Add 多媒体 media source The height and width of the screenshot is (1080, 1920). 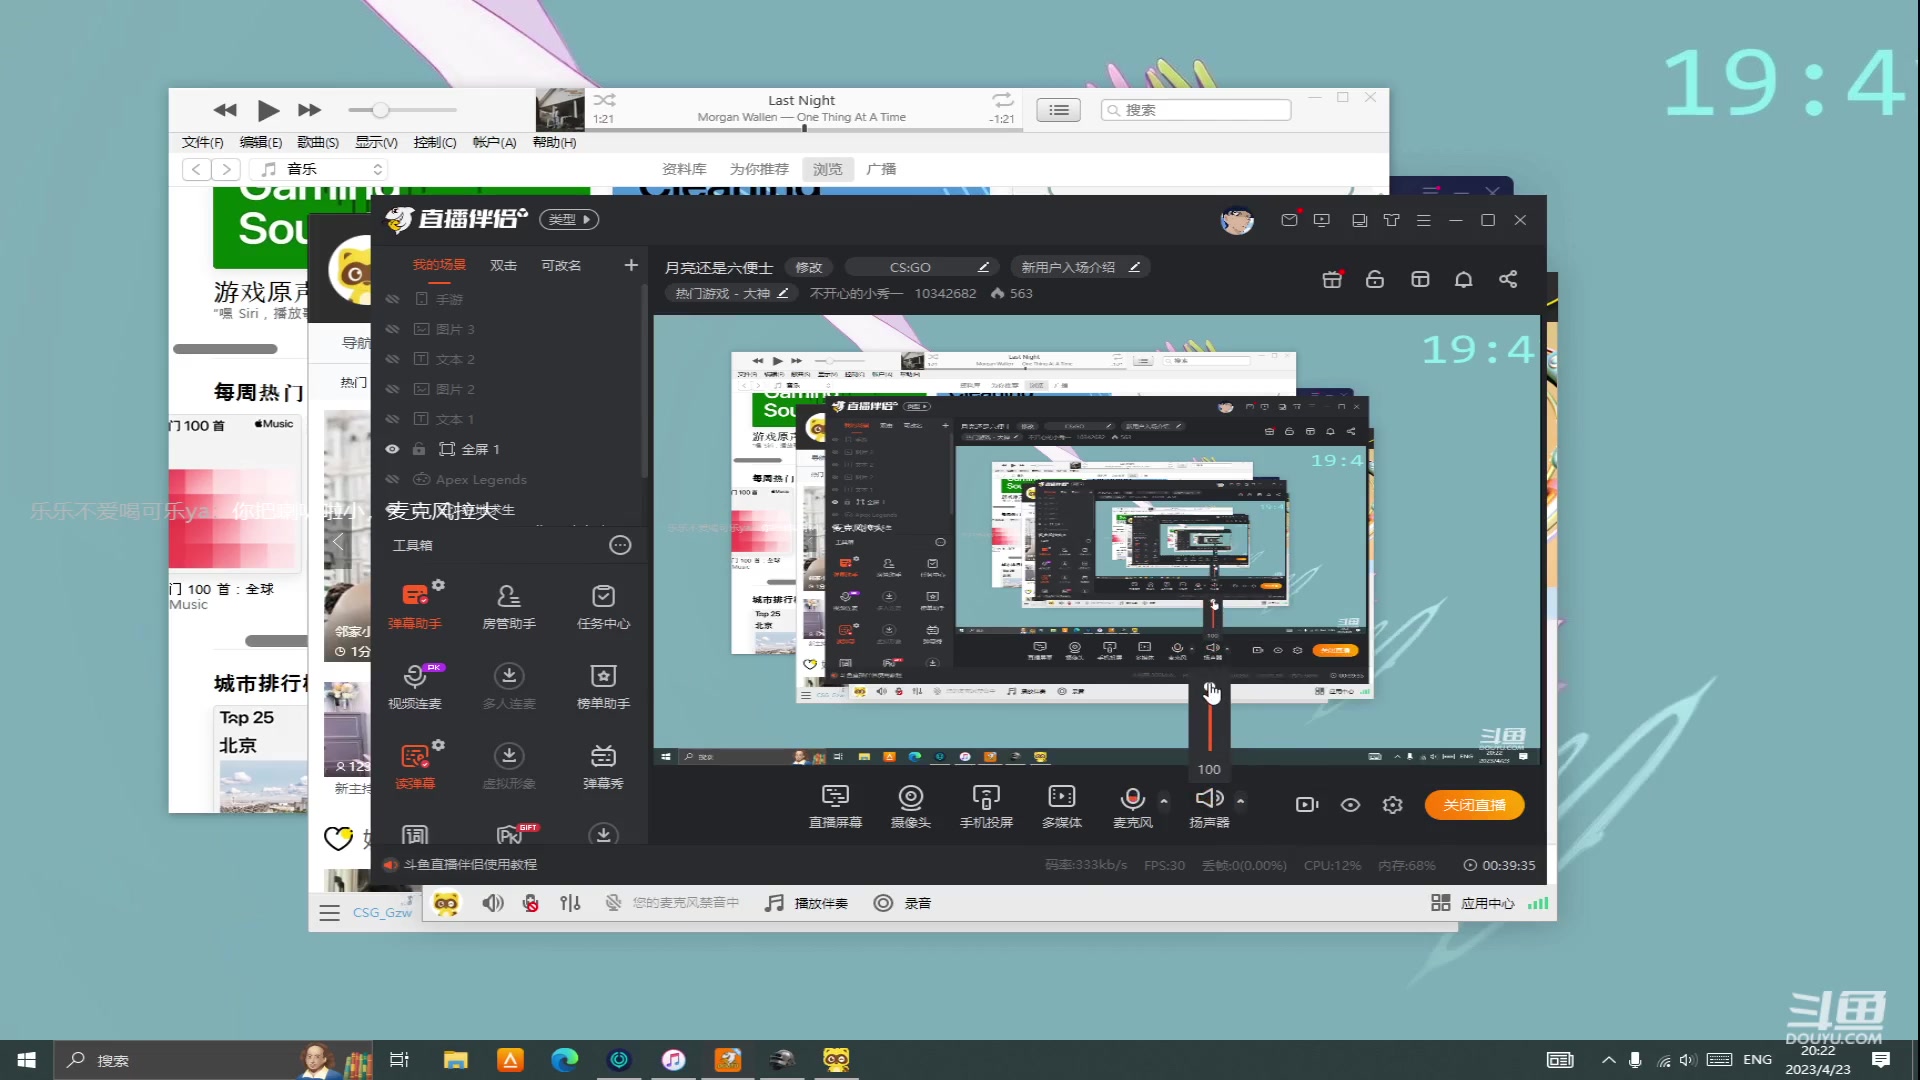pos(1062,806)
